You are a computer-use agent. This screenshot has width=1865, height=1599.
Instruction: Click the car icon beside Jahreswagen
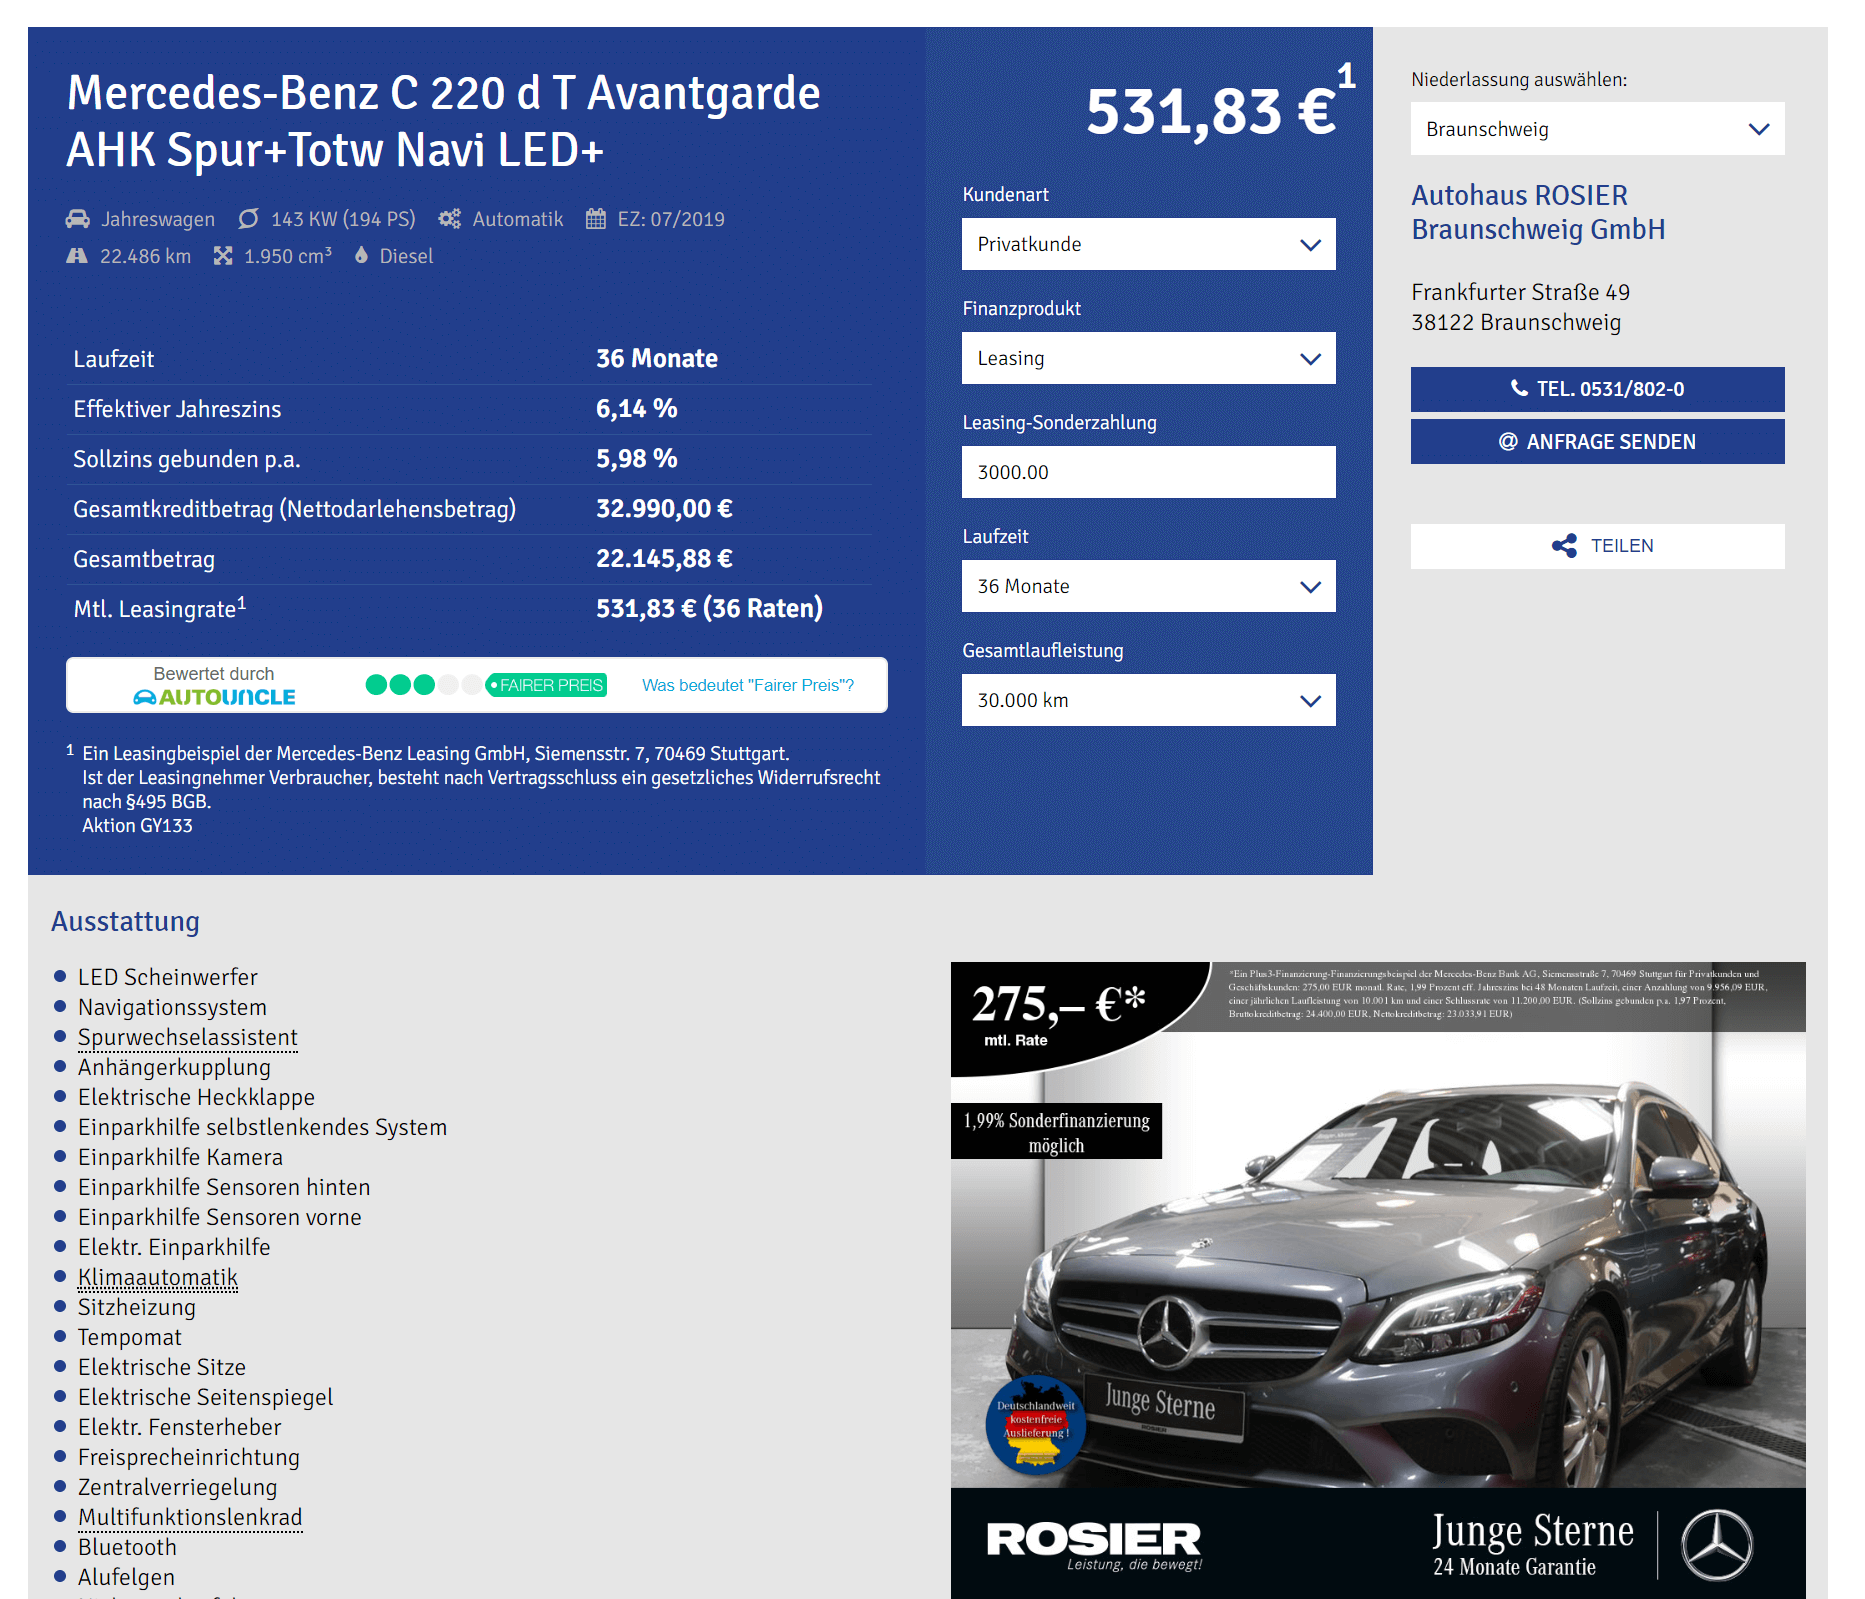click(77, 219)
